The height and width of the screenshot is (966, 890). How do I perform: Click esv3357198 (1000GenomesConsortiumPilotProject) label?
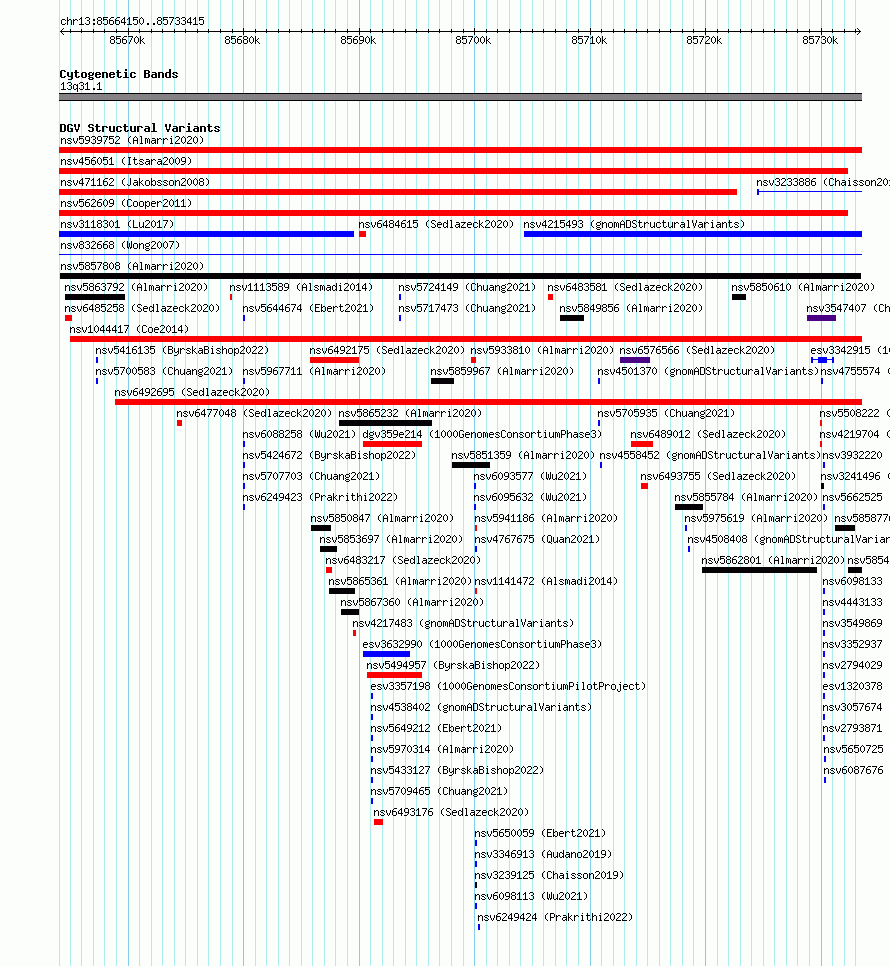click(508, 686)
